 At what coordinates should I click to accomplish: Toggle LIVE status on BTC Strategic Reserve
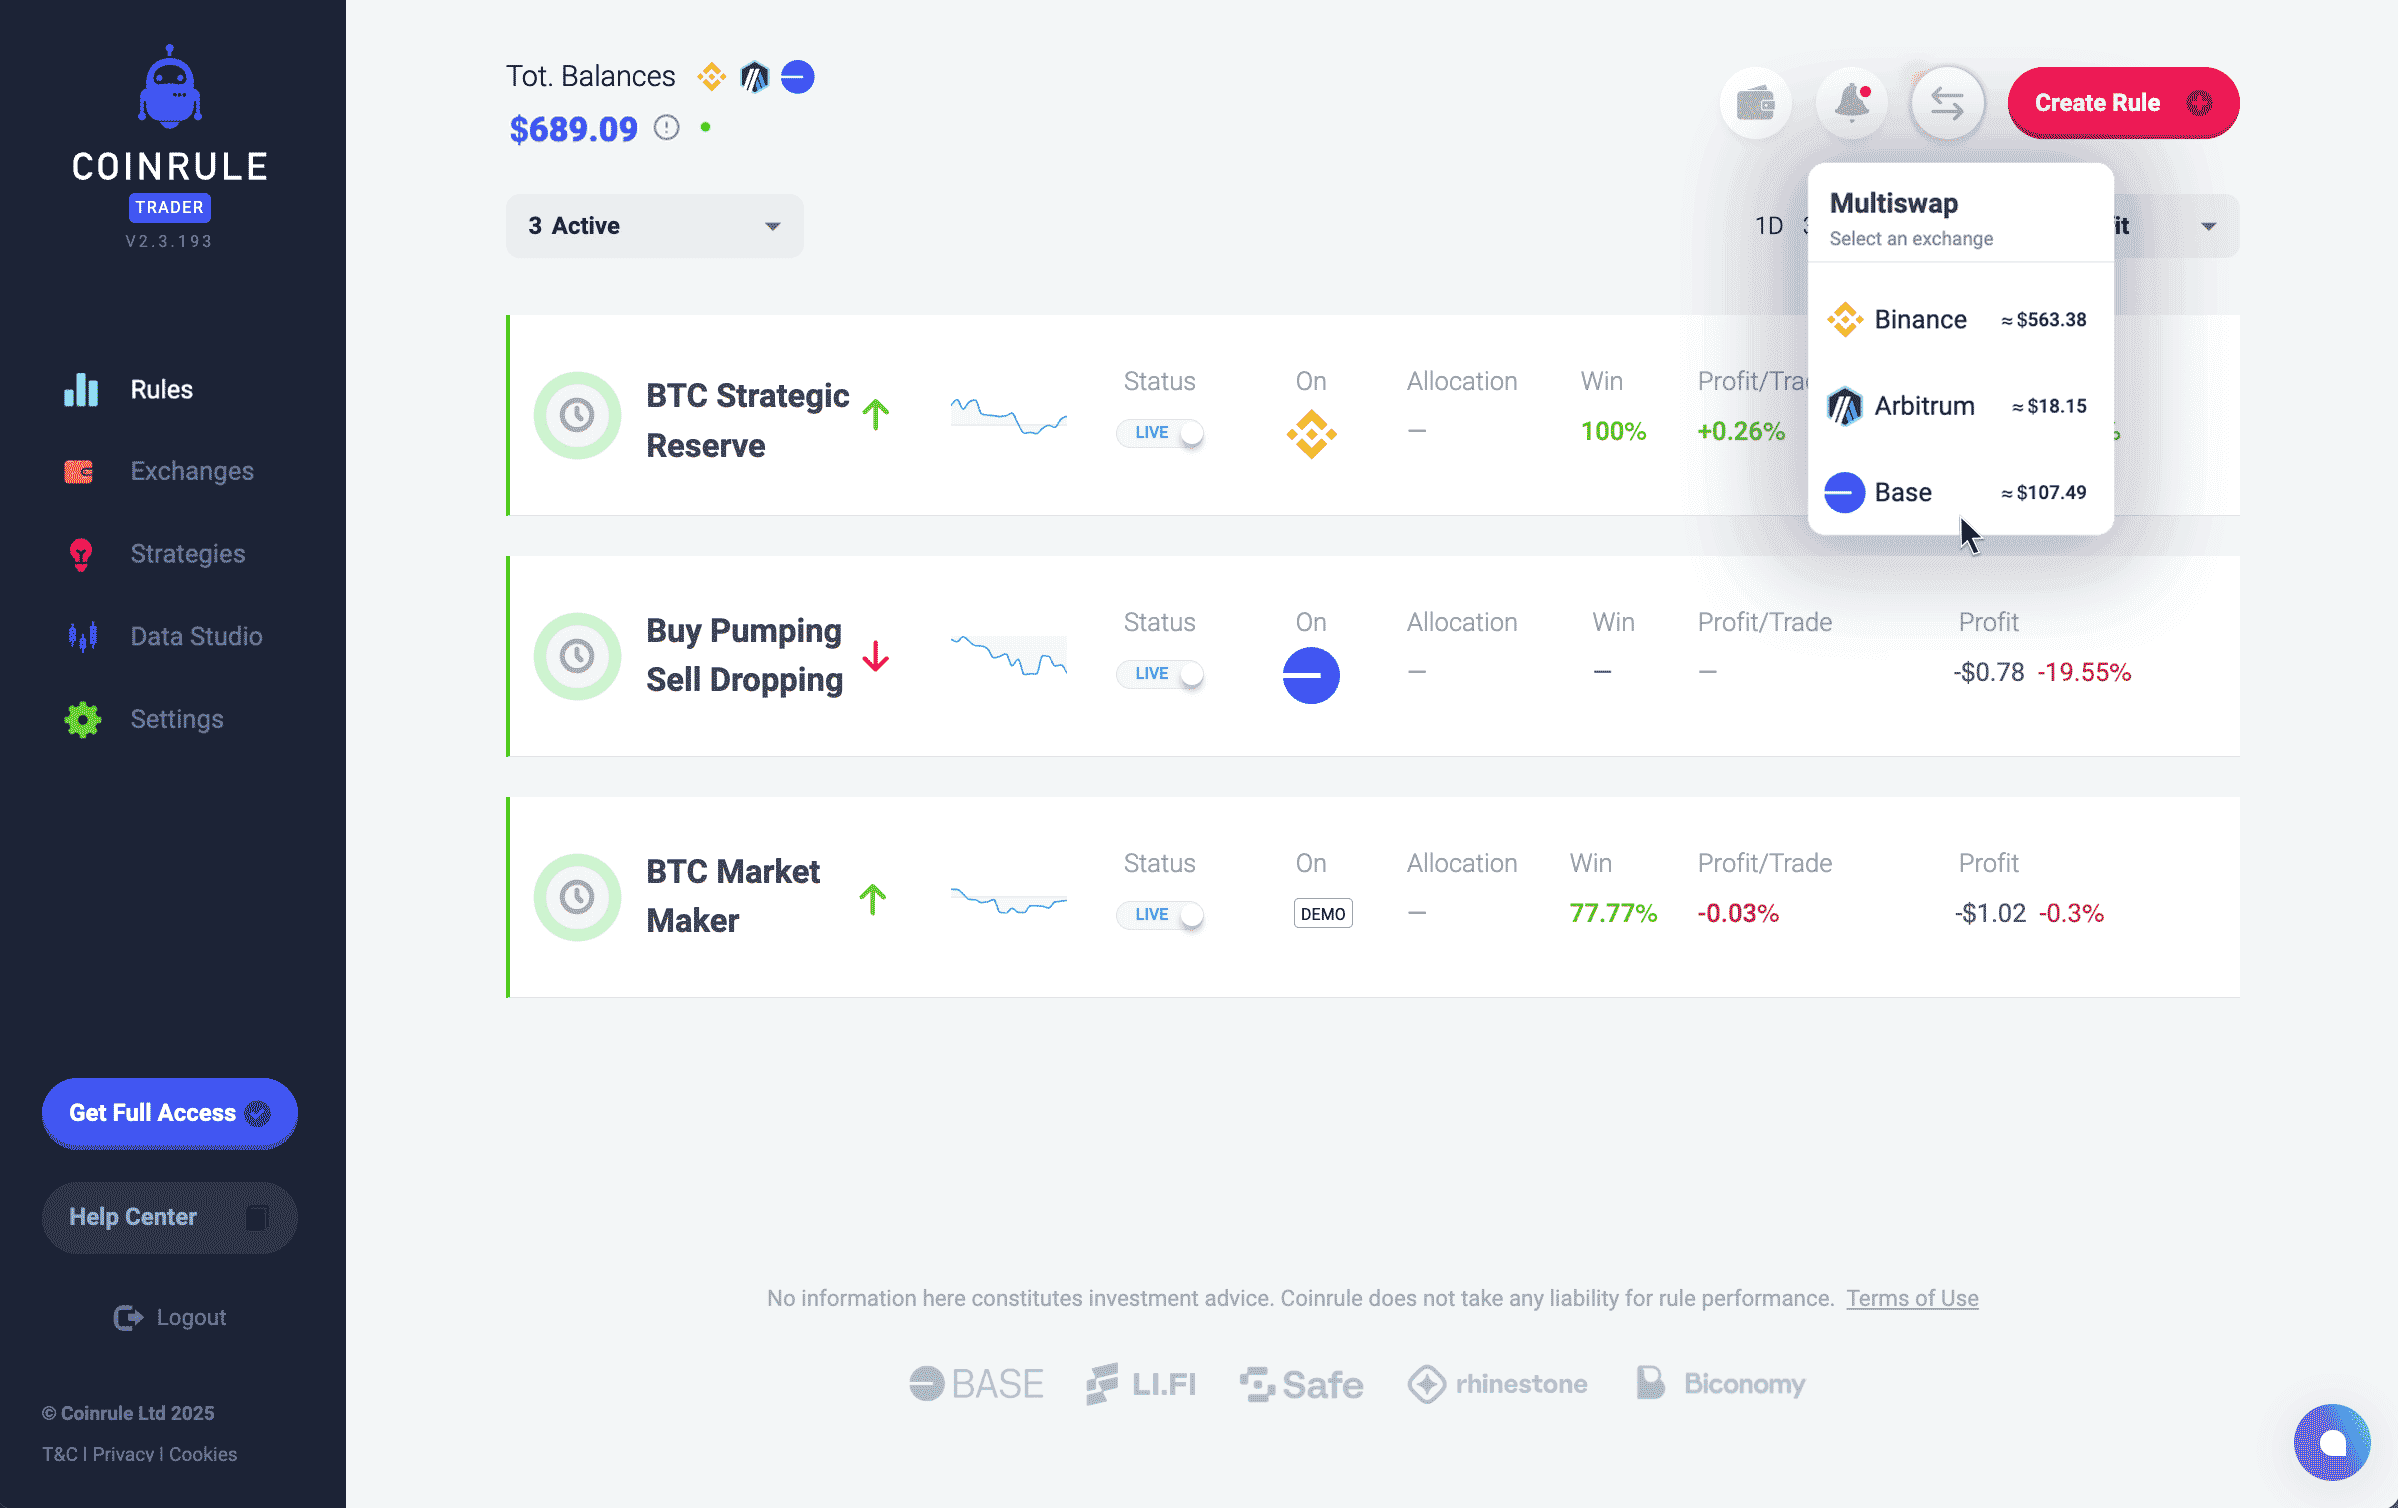[x=1160, y=432]
